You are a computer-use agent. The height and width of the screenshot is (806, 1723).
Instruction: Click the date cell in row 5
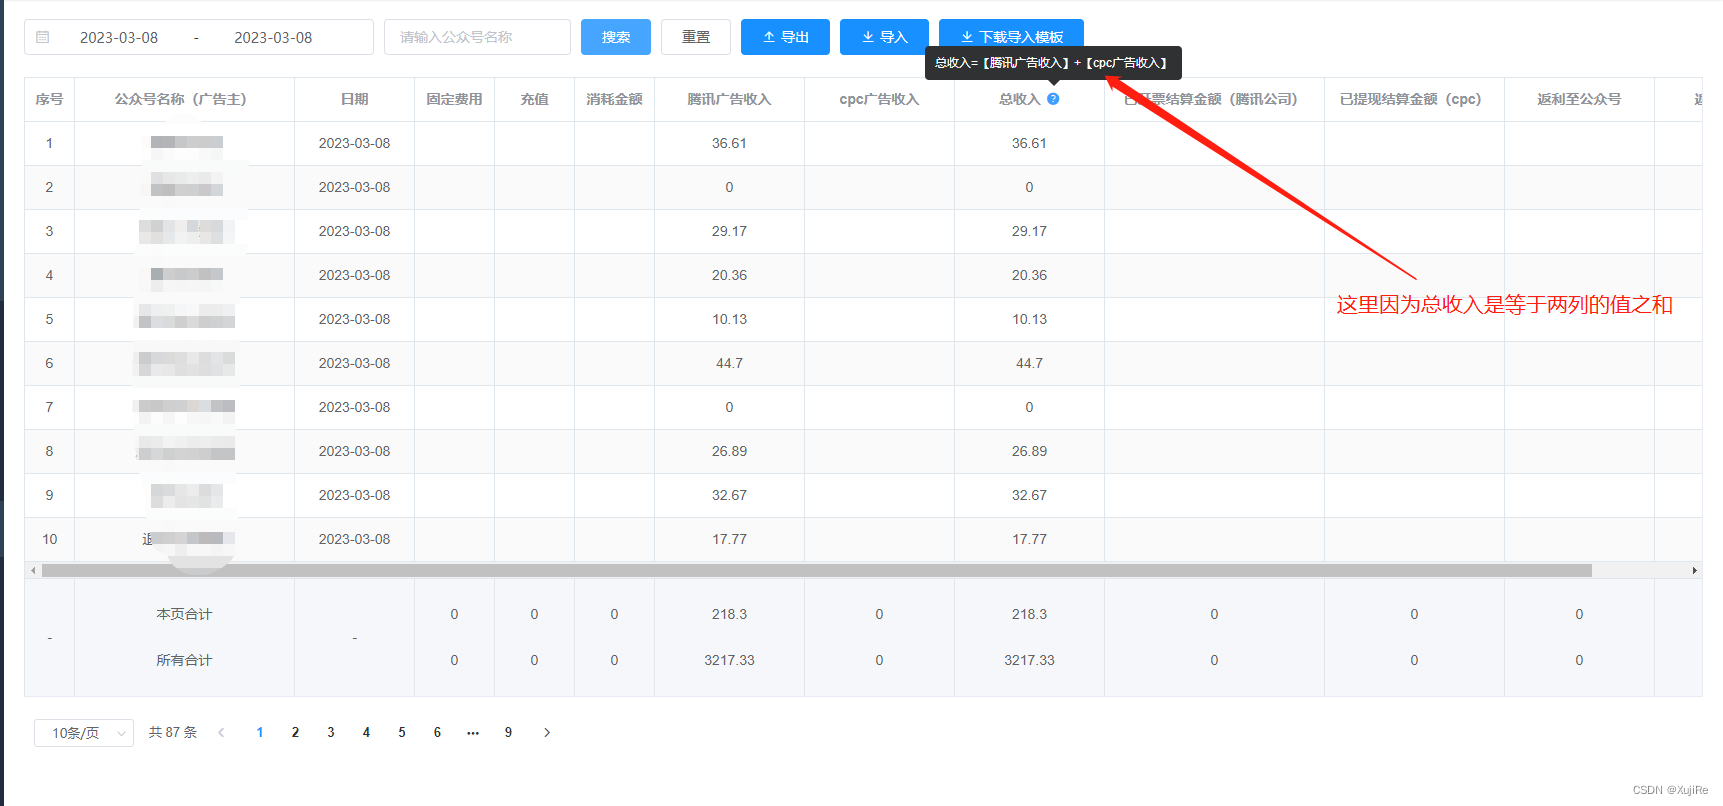tap(354, 319)
